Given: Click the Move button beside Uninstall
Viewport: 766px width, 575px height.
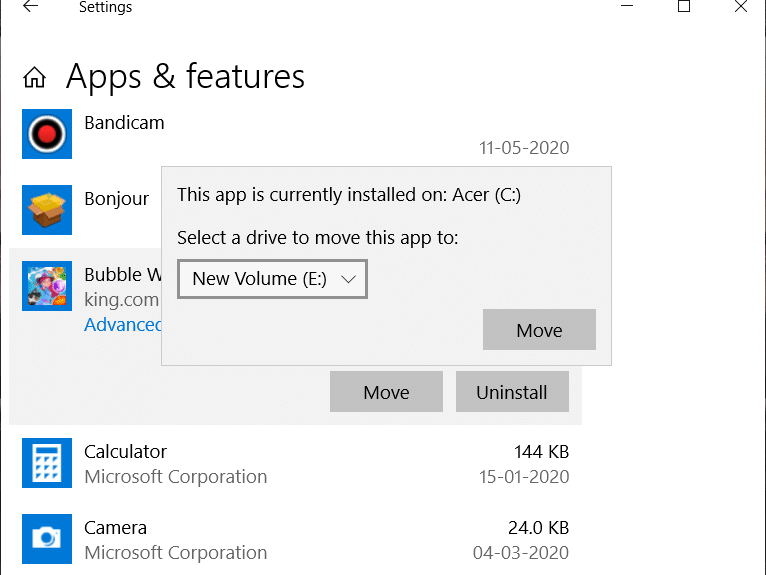Looking at the screenshot, I should point(386,392).
